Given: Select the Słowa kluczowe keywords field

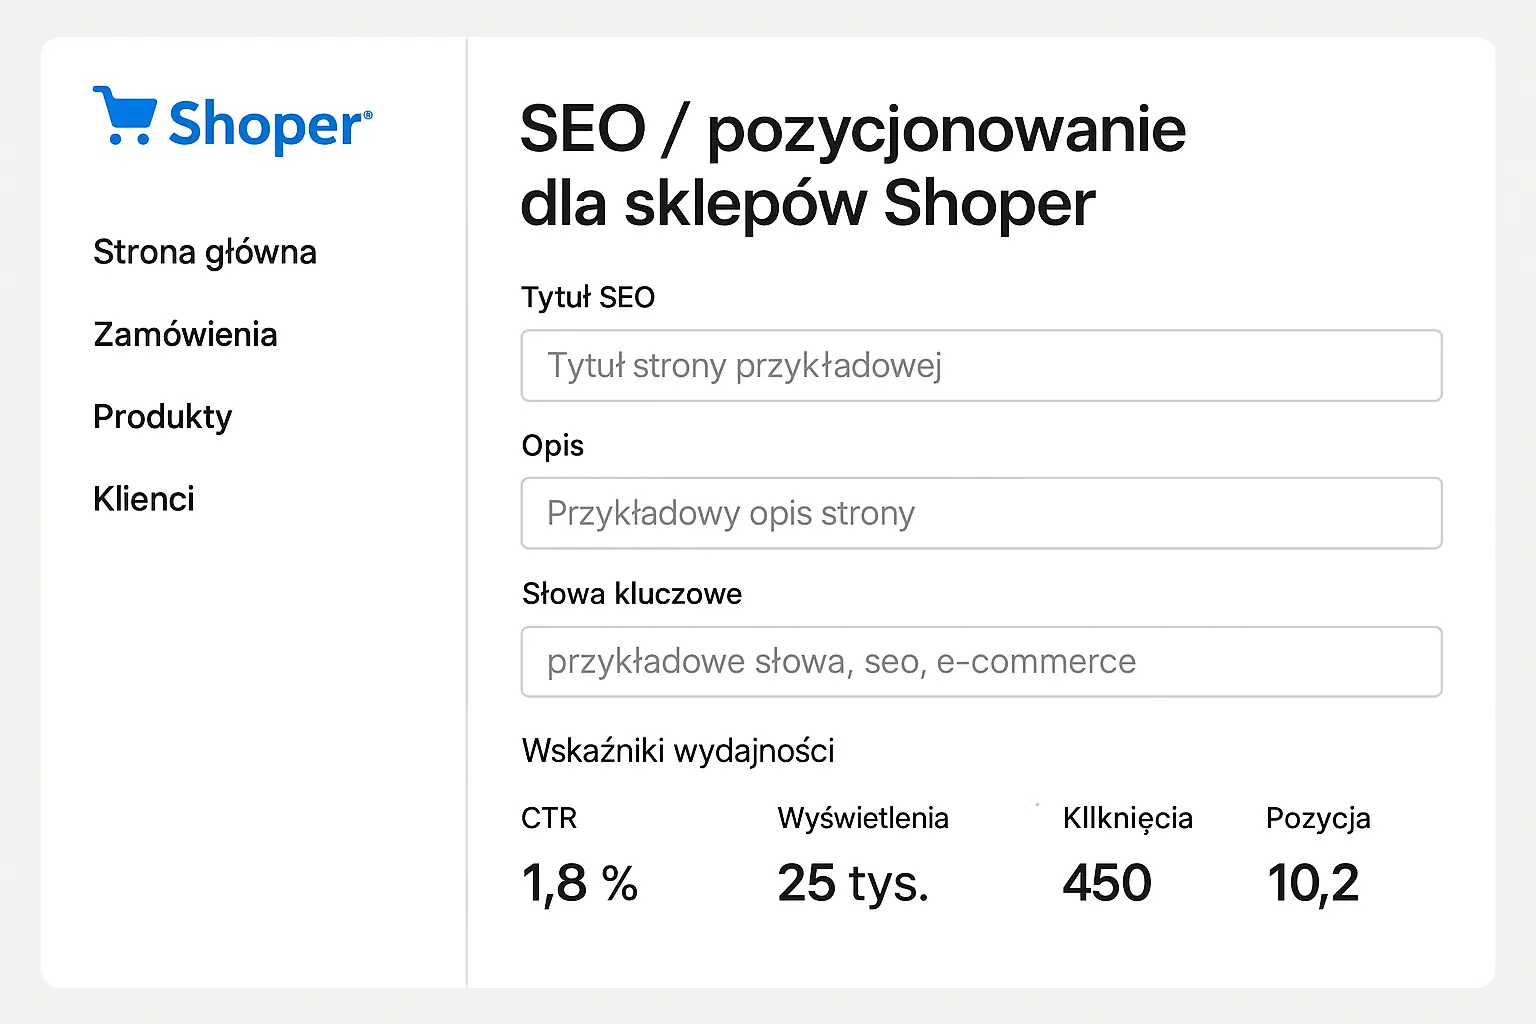Looking at the screenshot, I should [980, 661].
